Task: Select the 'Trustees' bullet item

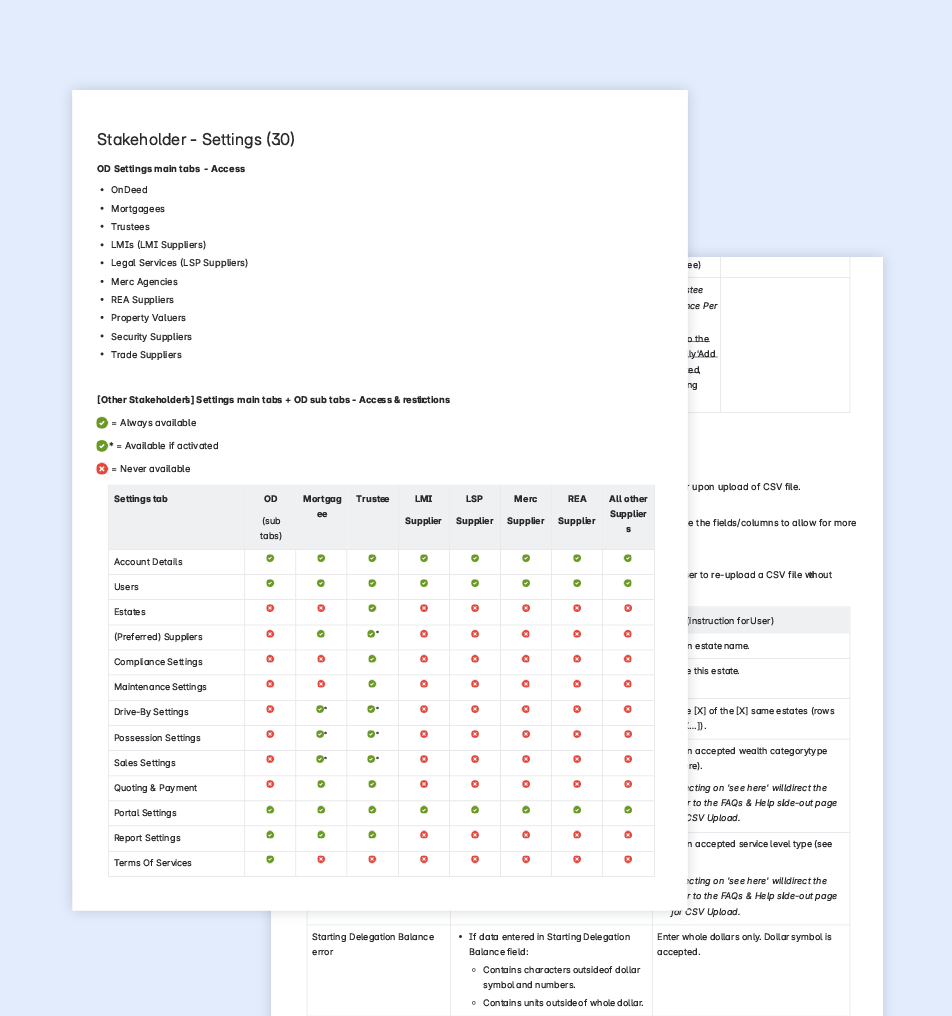Action: click(130, 227)
